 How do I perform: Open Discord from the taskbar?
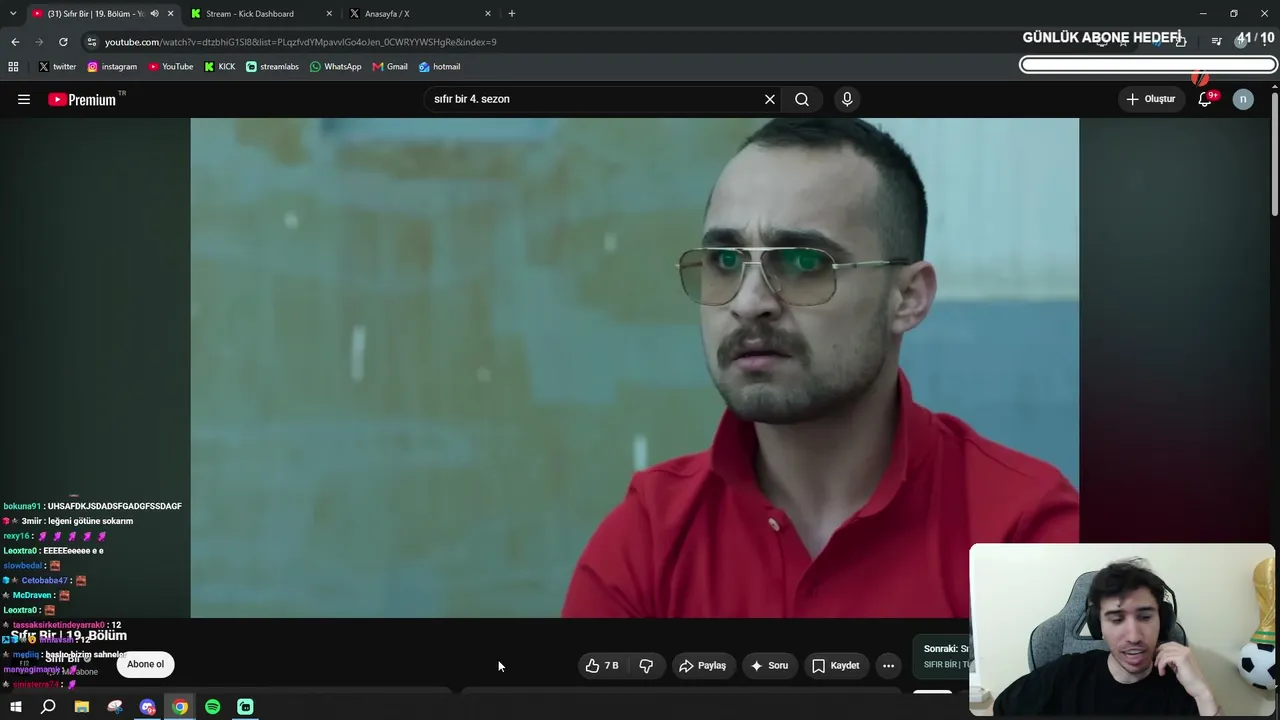click(x=148, y=707)
